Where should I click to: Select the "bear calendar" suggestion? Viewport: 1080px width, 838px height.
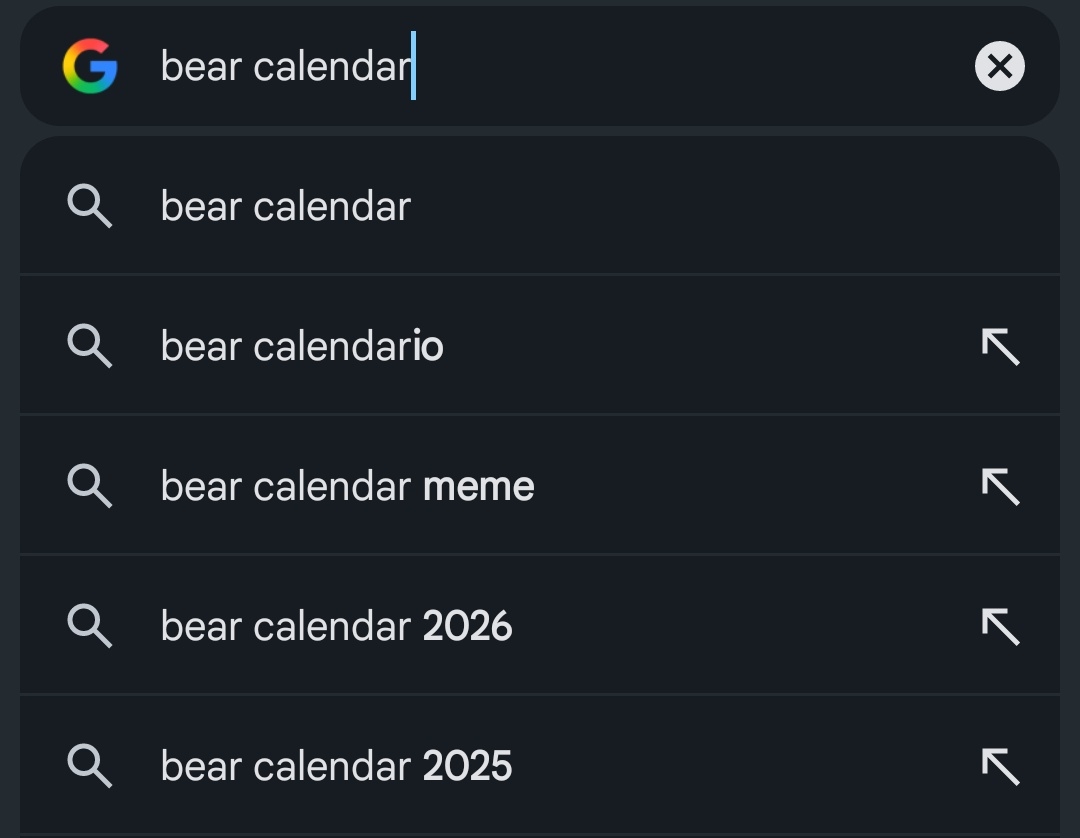(286, 207)
